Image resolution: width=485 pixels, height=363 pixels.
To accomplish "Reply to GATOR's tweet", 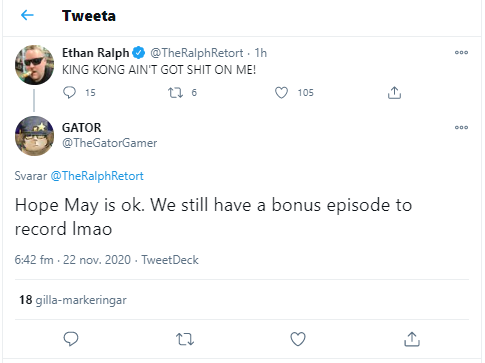I will [x=71, y=339].
